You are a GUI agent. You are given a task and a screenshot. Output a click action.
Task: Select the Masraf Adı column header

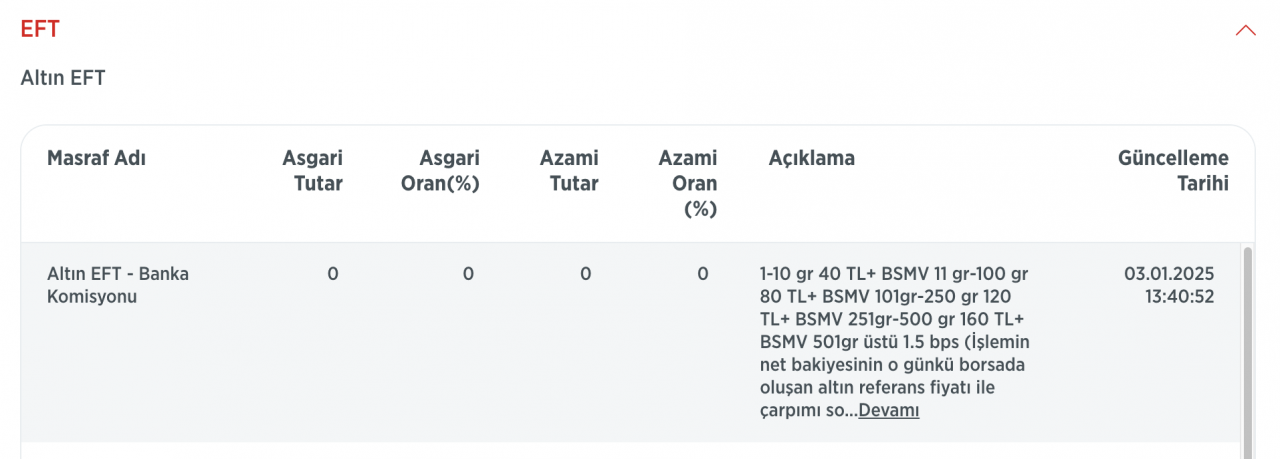pyautogui.click(x=96, y=158)
